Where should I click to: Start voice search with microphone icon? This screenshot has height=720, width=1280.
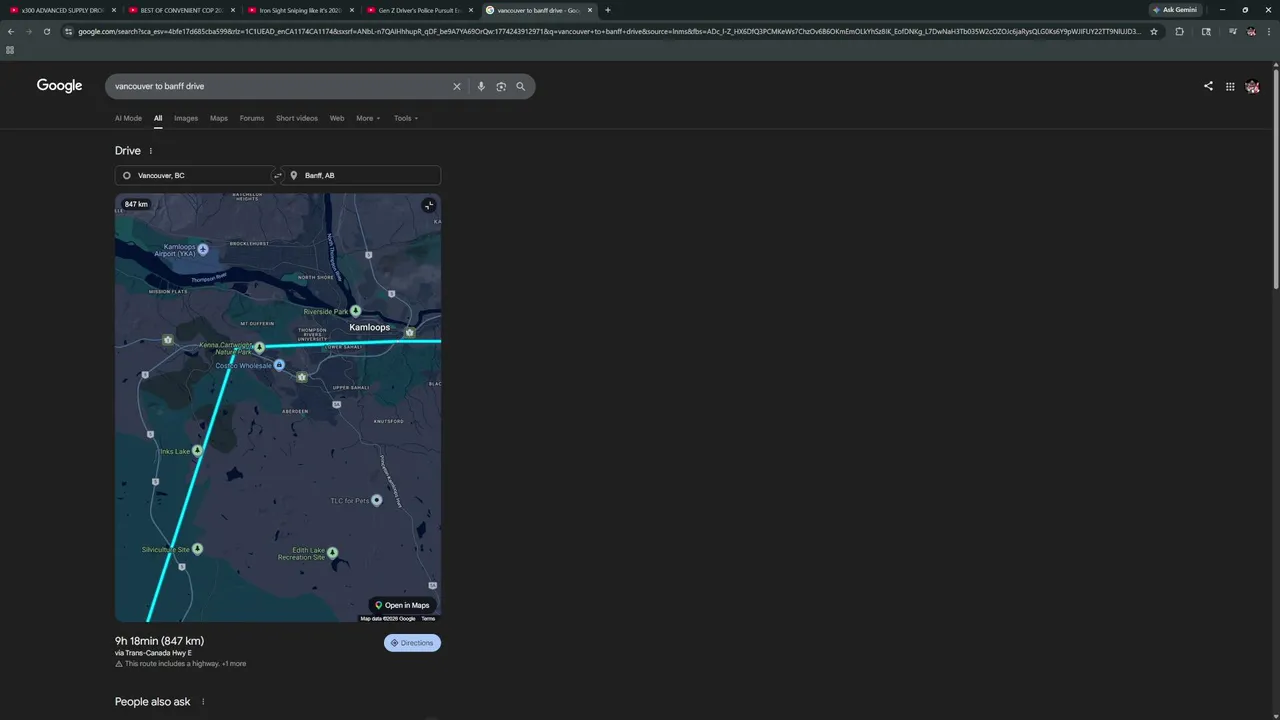click(481, 86)
